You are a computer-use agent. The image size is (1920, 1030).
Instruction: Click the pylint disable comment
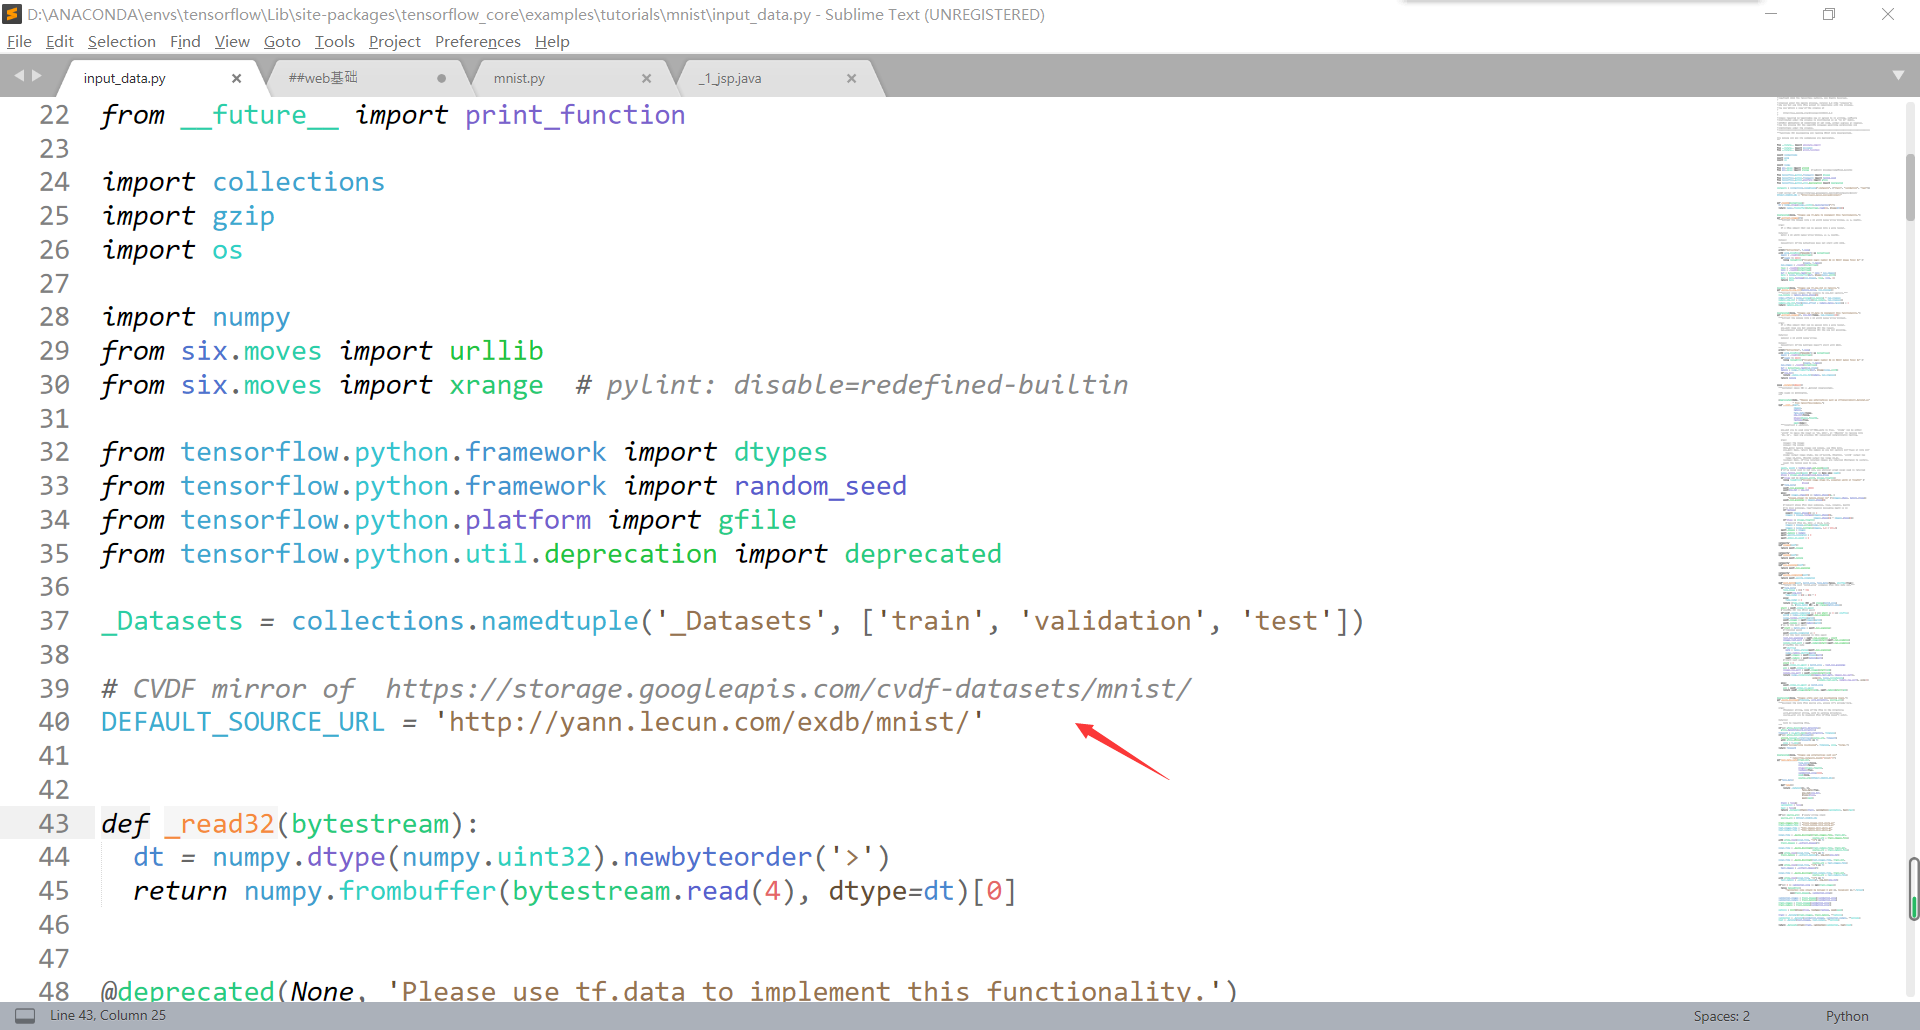(x=852, y=385)
